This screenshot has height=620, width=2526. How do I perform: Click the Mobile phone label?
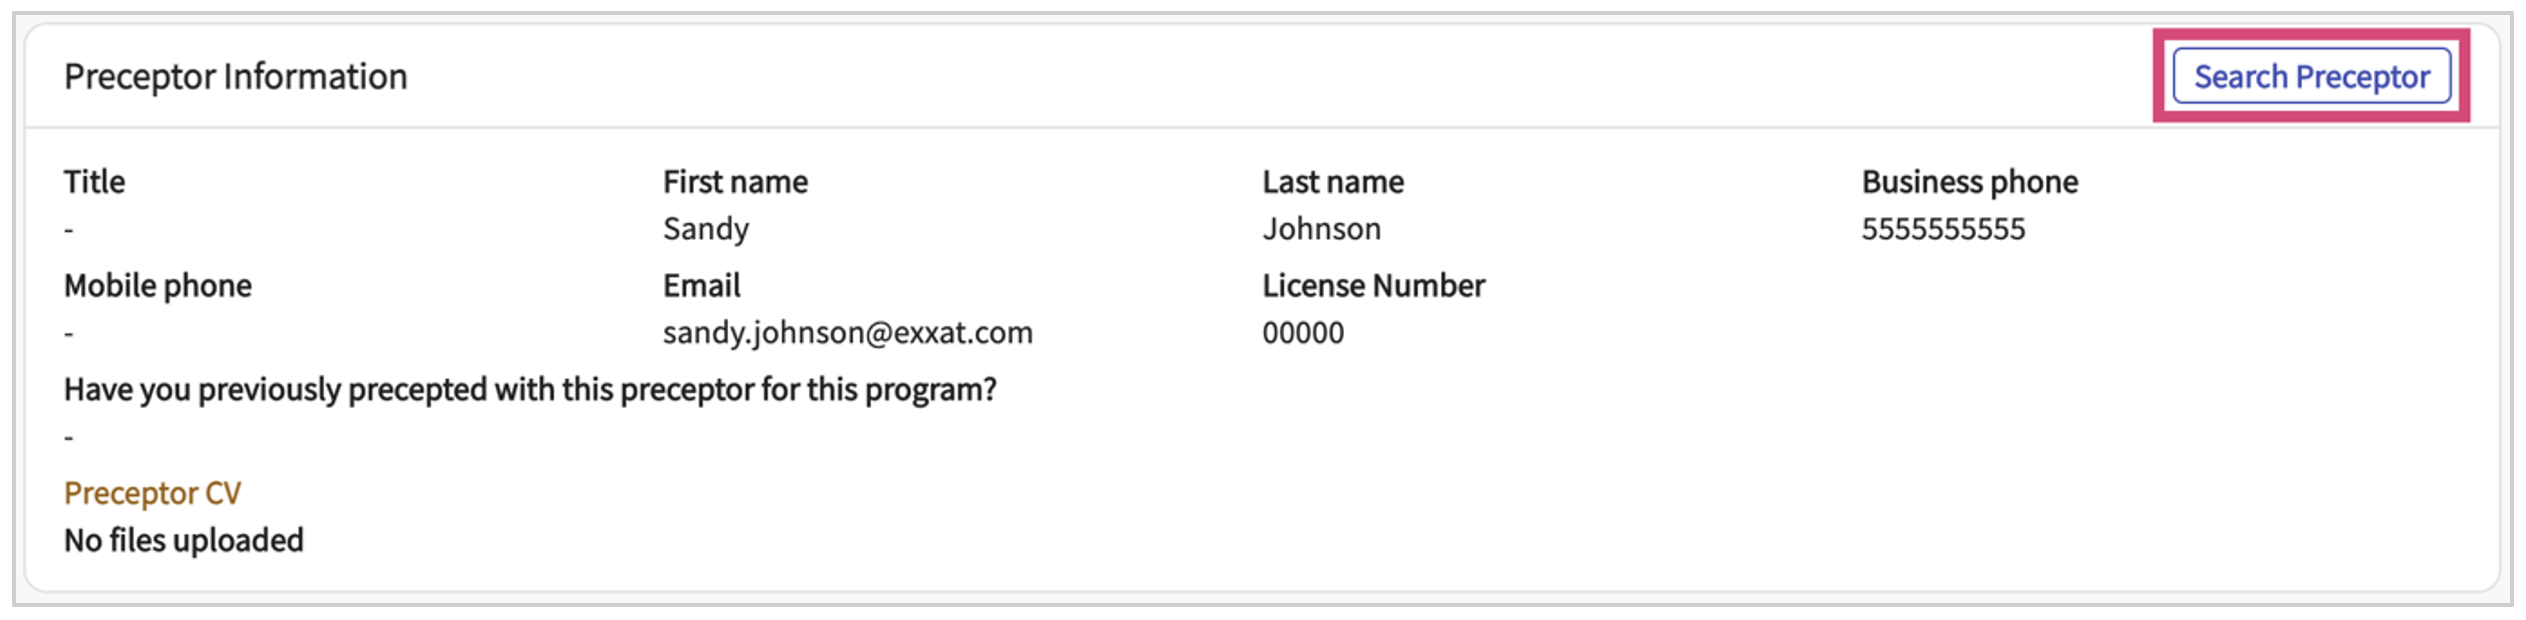coord(158,286)
